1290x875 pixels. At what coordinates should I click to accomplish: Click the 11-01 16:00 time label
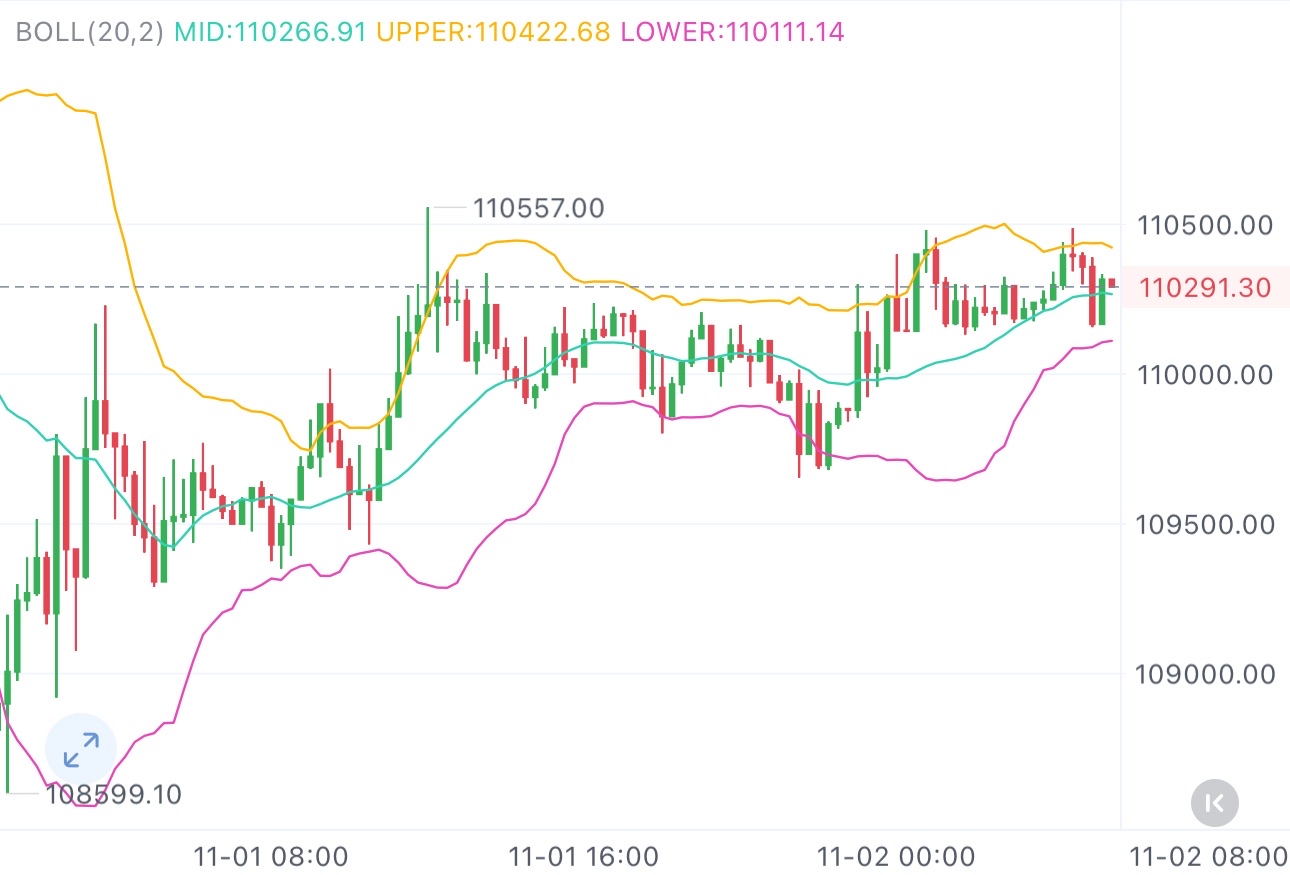[x=583, y=857]
